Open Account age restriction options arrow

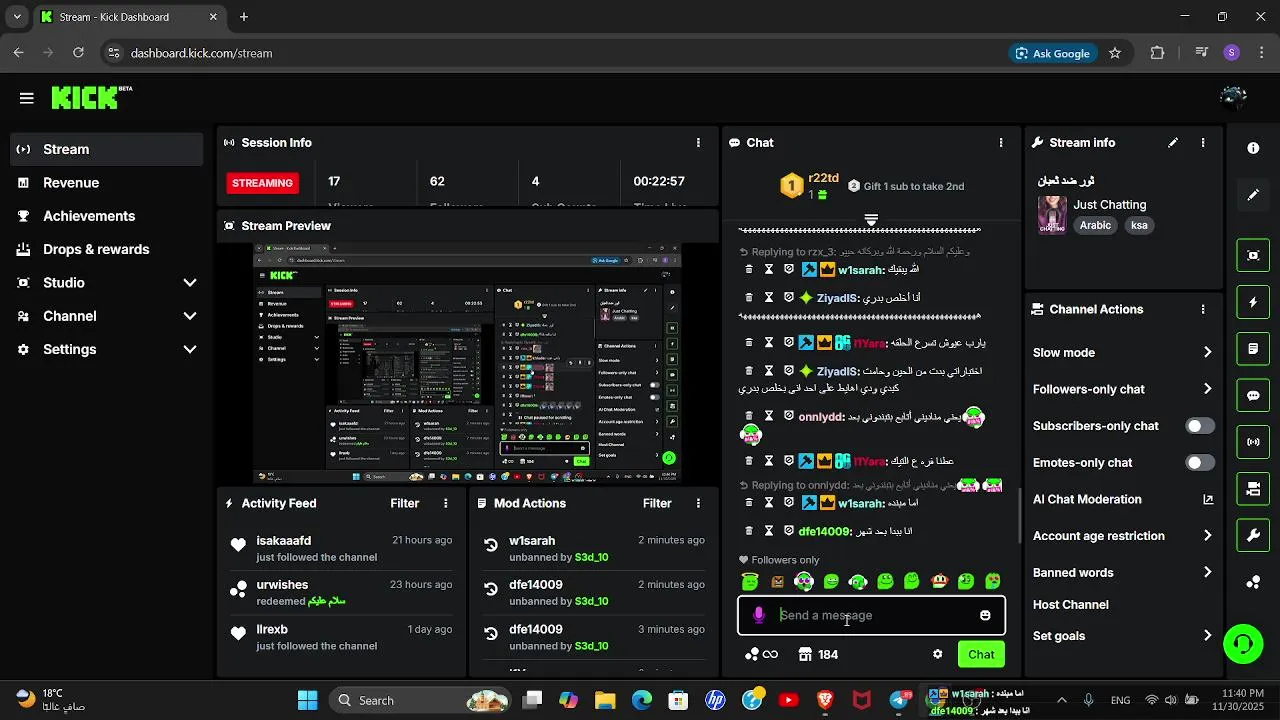tap(1207, 536)
